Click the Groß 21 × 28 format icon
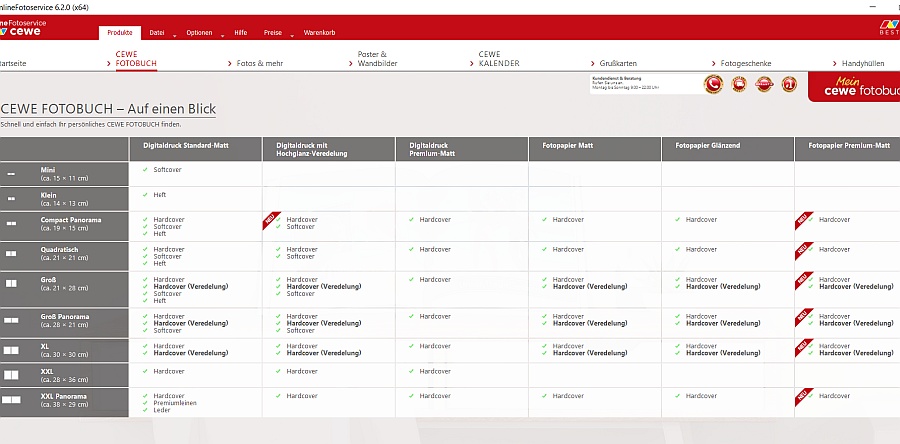The height and width of the screenshot is (444, 900). (11, 283)
